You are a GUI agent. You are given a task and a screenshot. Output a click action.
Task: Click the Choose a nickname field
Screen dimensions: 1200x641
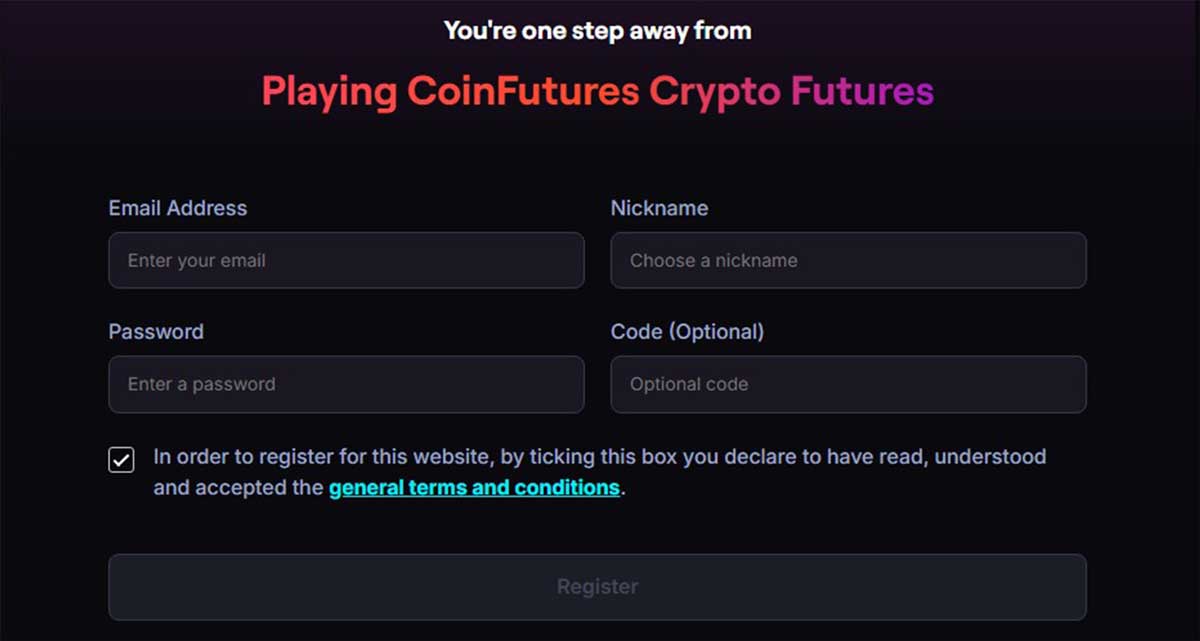pos(848,260)
